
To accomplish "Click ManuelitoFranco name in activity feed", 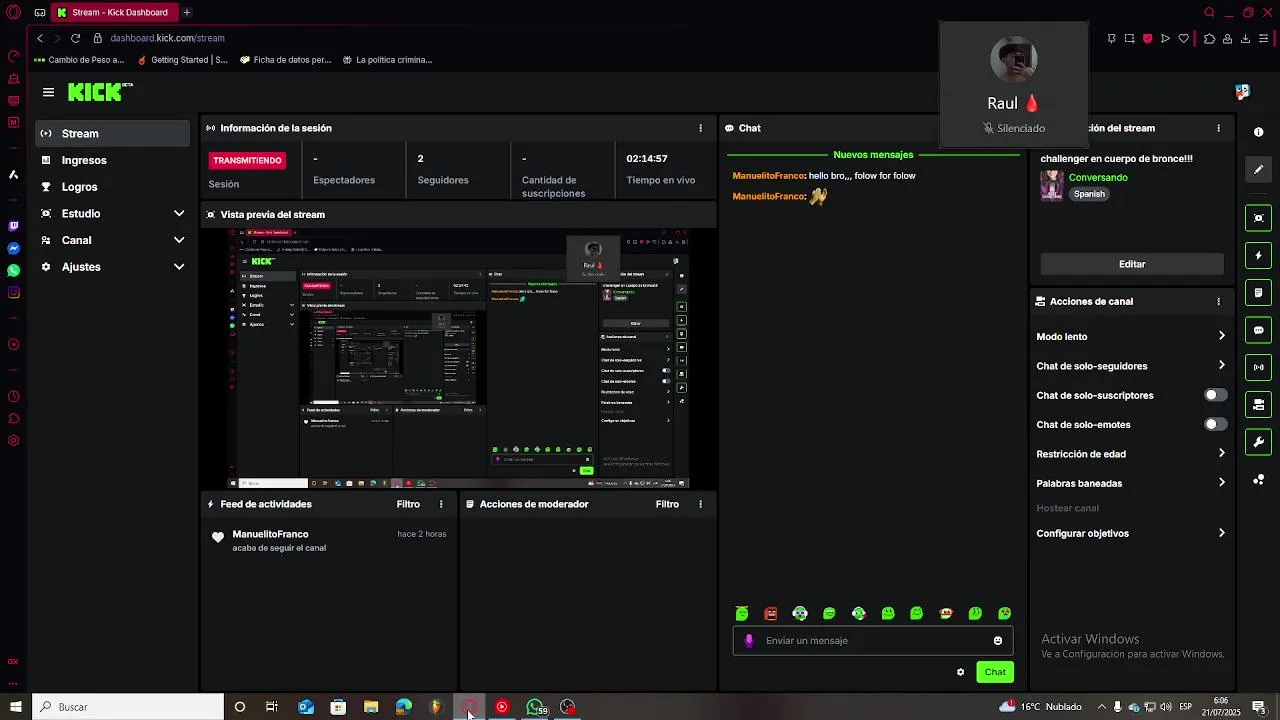I will pos(270,534).
